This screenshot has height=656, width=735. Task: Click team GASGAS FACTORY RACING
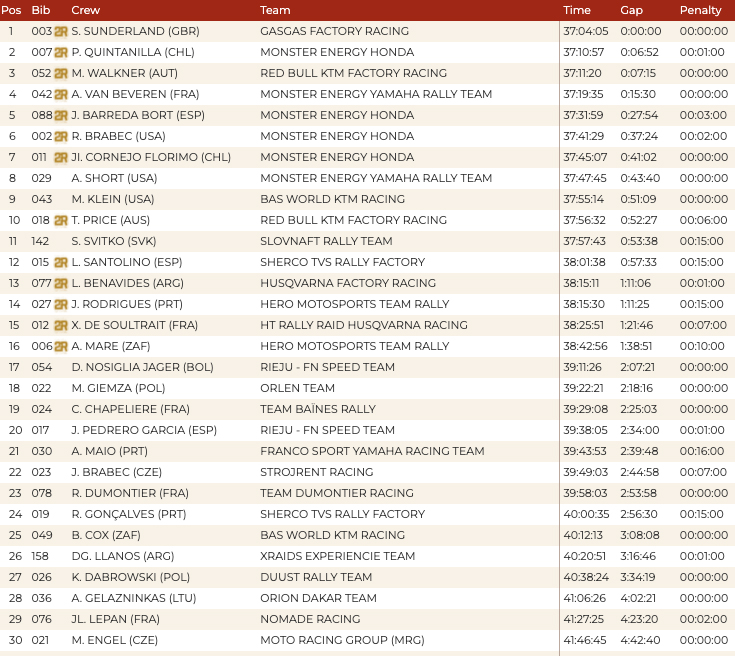click(335, 31)
